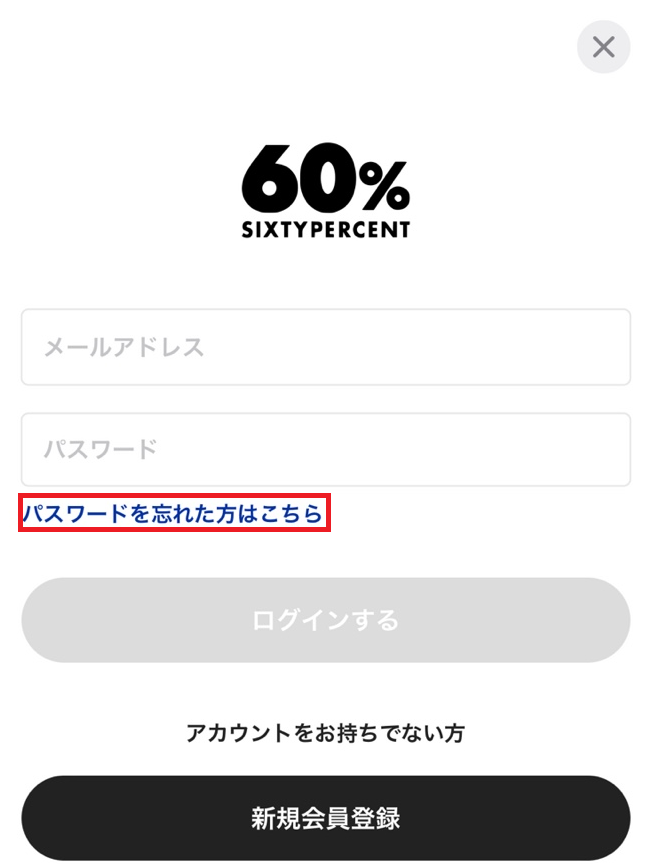Click the SIXTYPERCENT wordmark under the logo
Viewport: 654px width, 865px height.
(325, 229)
